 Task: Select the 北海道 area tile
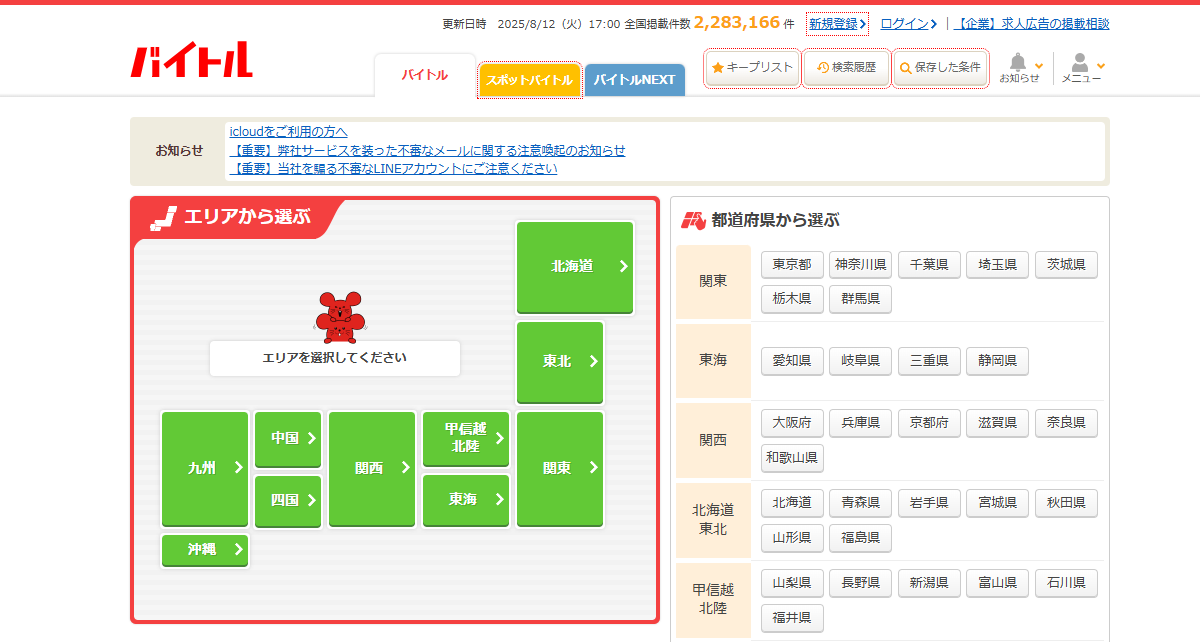click(x=575, y=267)
